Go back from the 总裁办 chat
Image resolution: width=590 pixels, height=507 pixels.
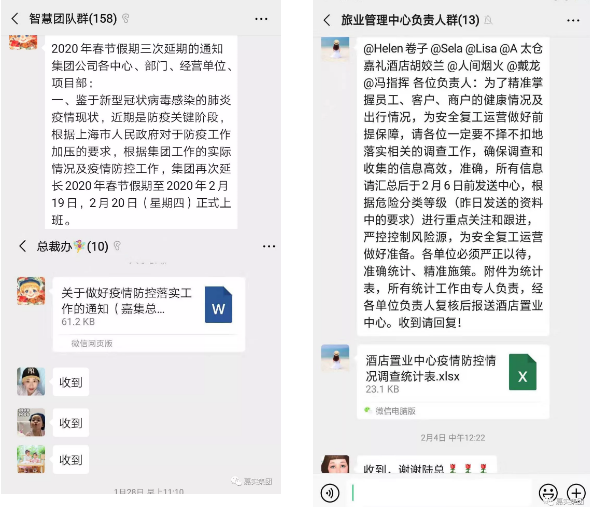tap(23, 246)
